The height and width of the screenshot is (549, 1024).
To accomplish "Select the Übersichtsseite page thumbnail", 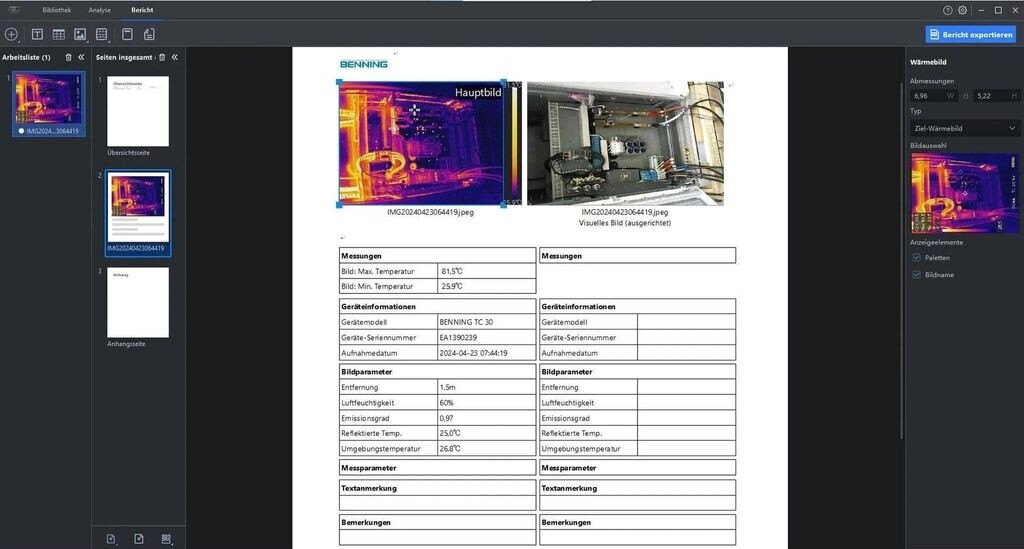I will pos(138,111).
